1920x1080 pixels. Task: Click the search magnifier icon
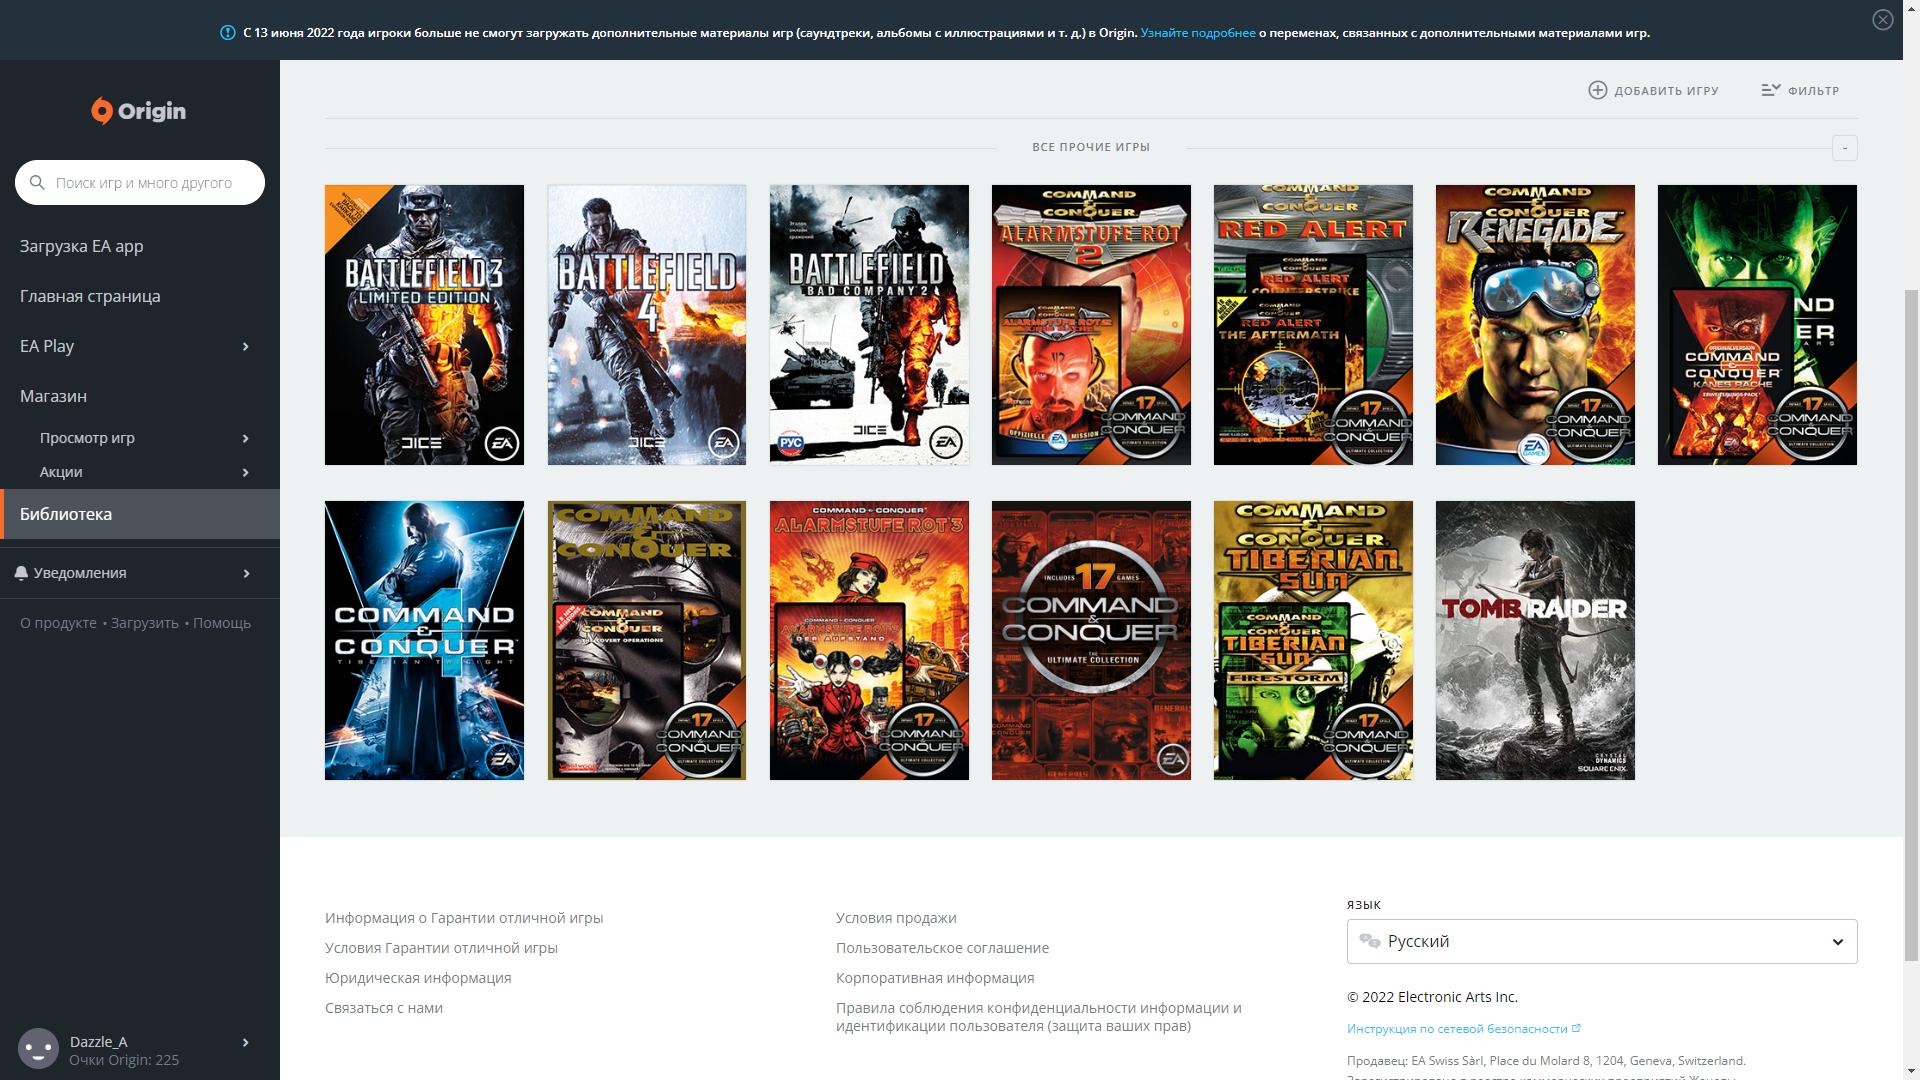37,182
